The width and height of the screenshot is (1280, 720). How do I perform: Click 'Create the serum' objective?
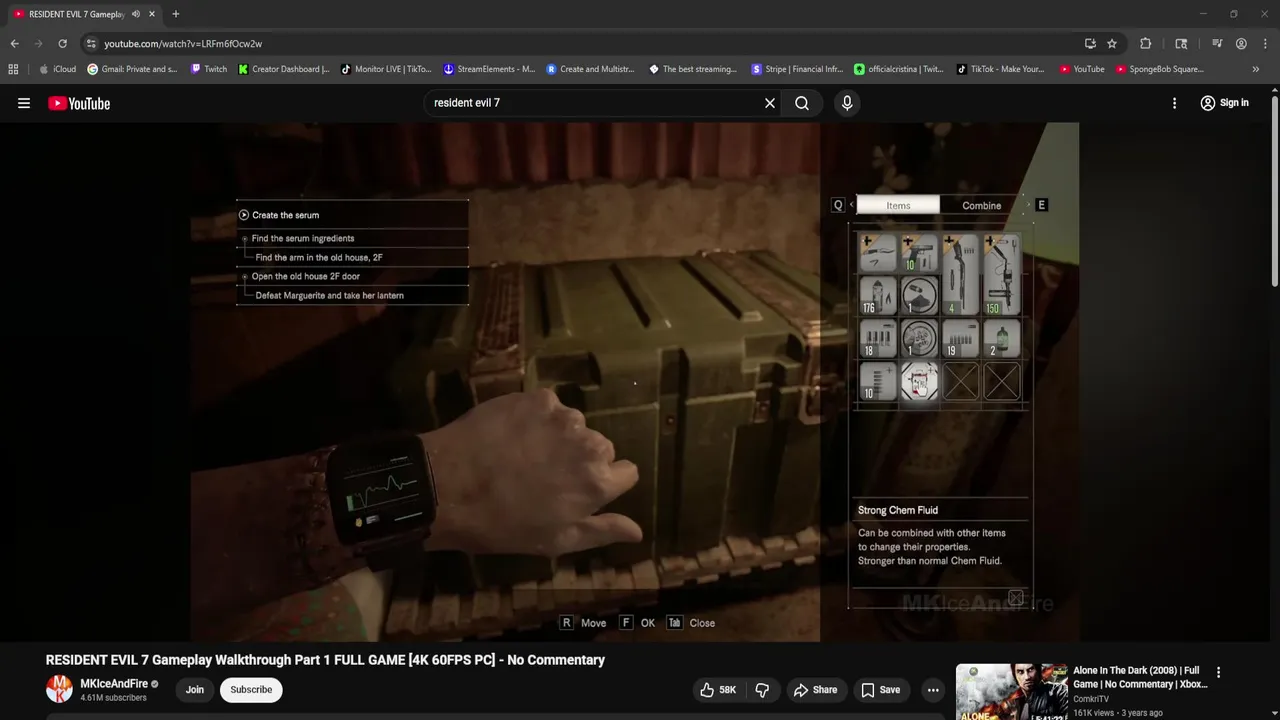pos(285,215)
